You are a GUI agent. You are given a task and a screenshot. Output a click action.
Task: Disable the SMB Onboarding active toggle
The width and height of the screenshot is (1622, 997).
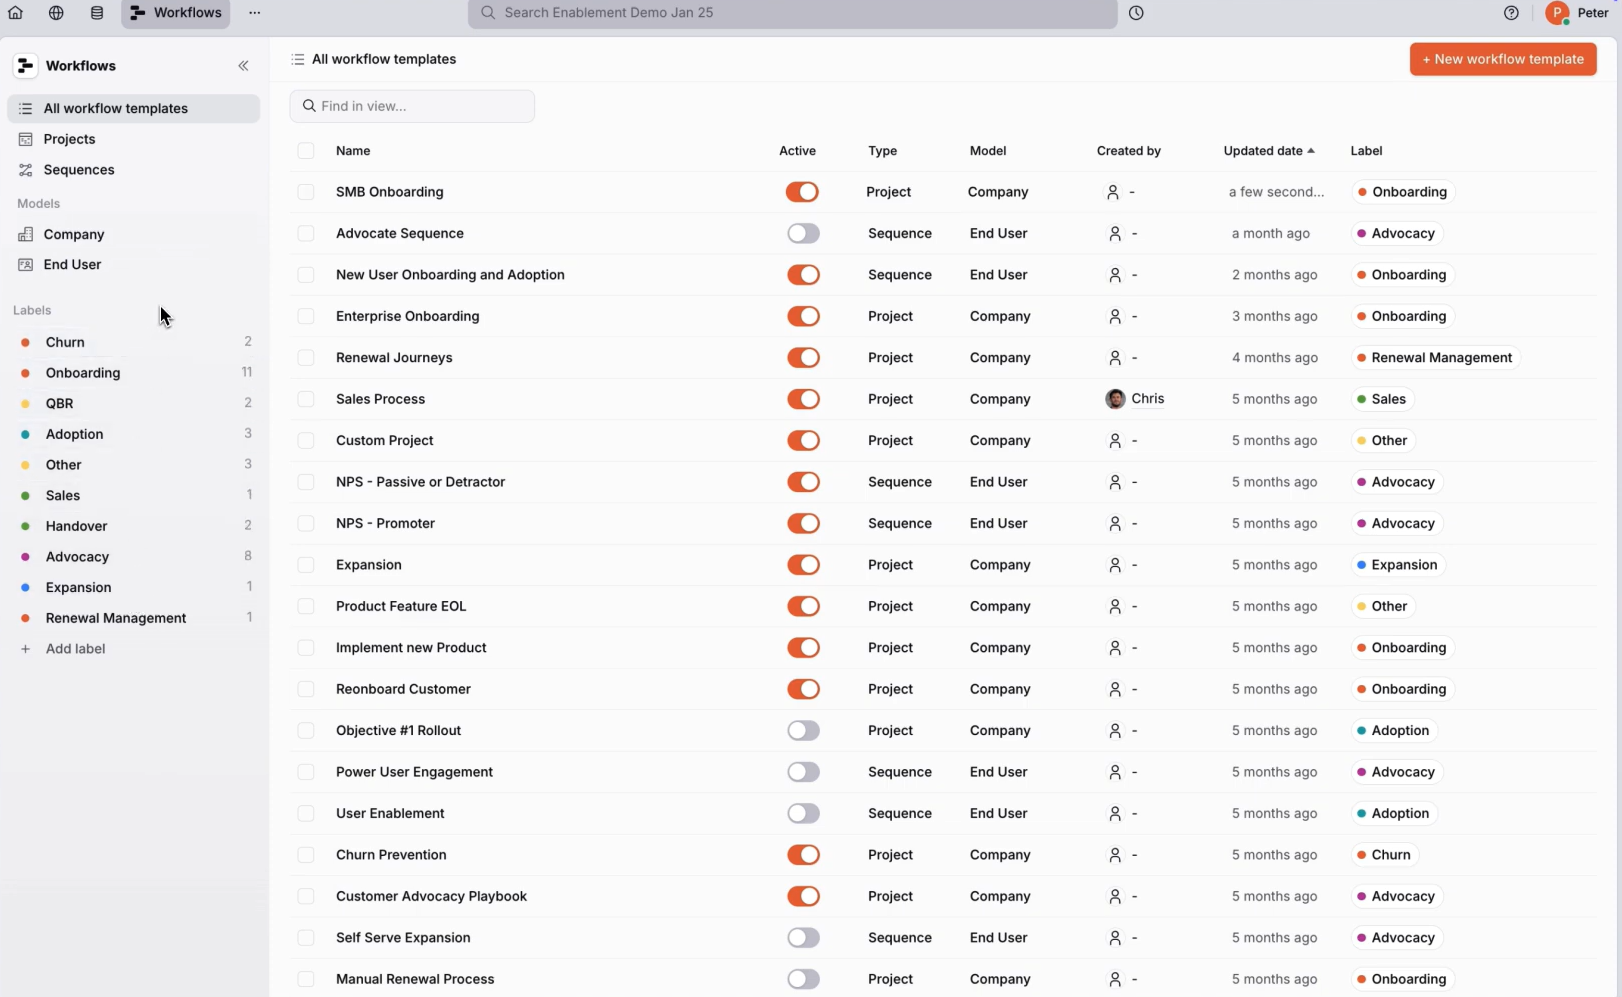[x=802, y=192]
